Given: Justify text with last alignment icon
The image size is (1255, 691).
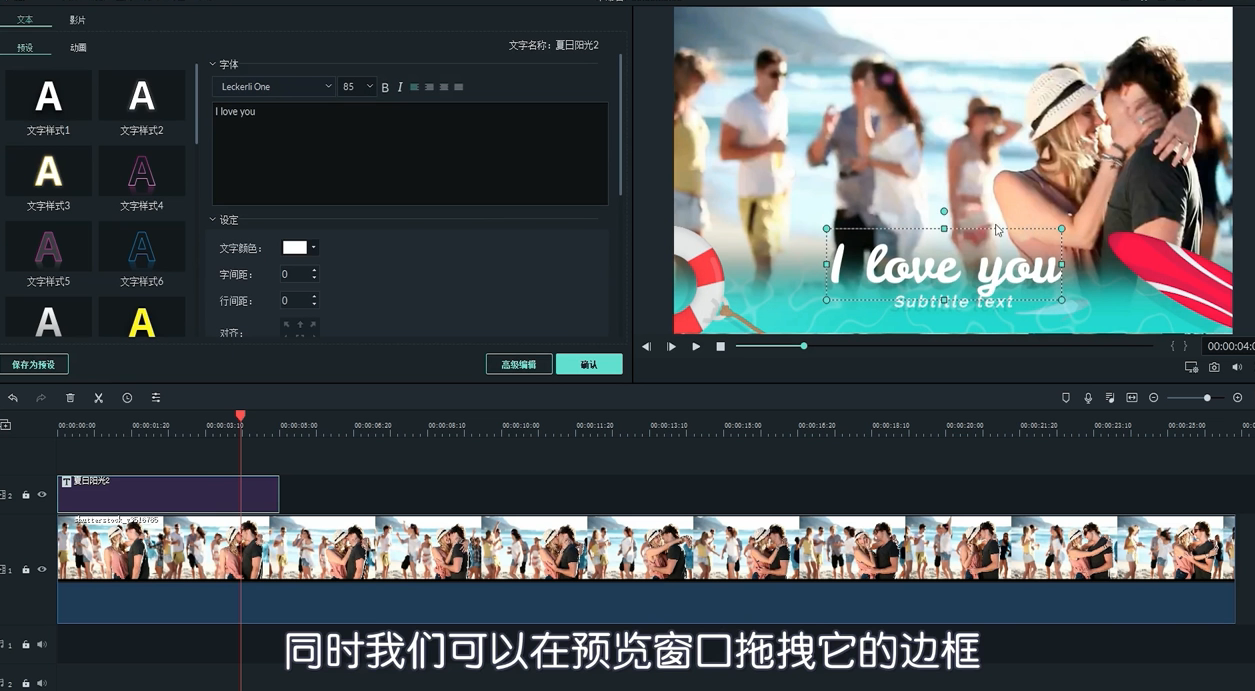Looking at the screenshot, I should point(459,87).
